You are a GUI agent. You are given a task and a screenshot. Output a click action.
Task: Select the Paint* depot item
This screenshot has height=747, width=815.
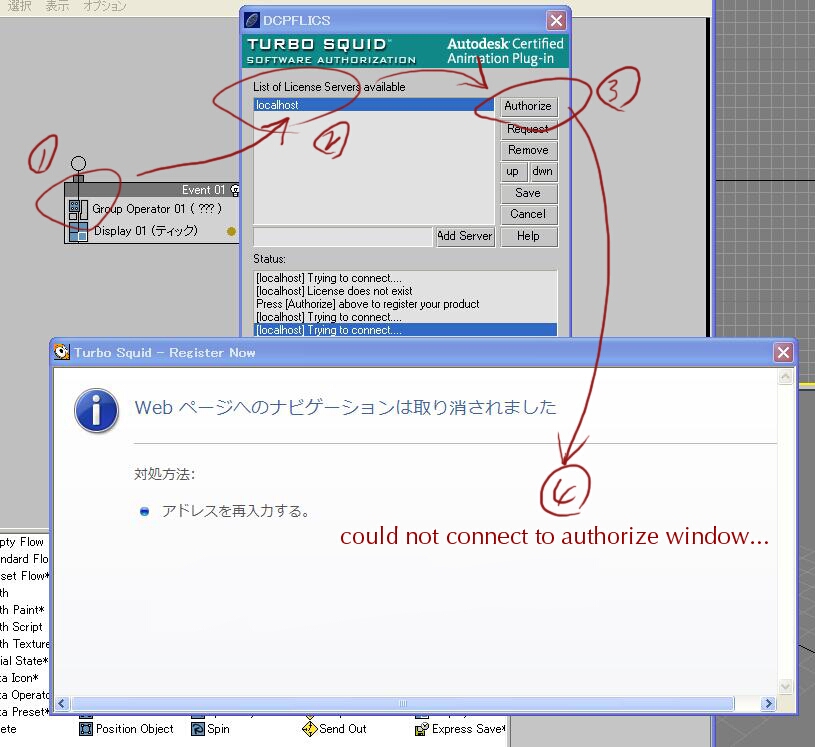(x=22, y=610)
